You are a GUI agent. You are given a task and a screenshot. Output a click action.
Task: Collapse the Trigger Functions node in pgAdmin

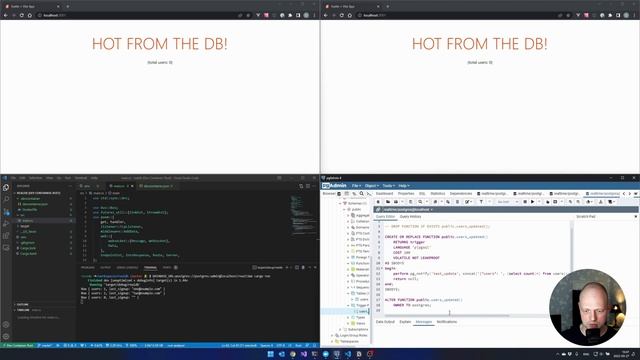coord(348,305)
